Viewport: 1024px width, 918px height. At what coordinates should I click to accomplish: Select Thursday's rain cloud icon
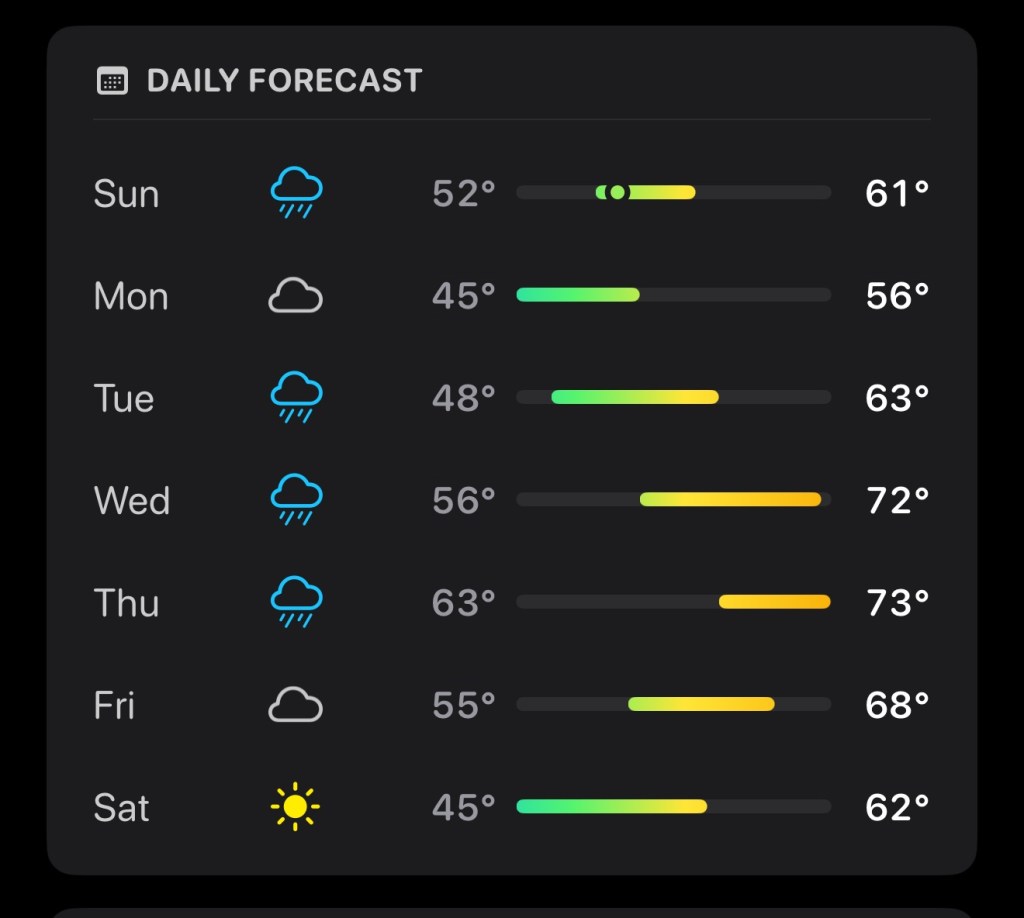coord(296,602)
